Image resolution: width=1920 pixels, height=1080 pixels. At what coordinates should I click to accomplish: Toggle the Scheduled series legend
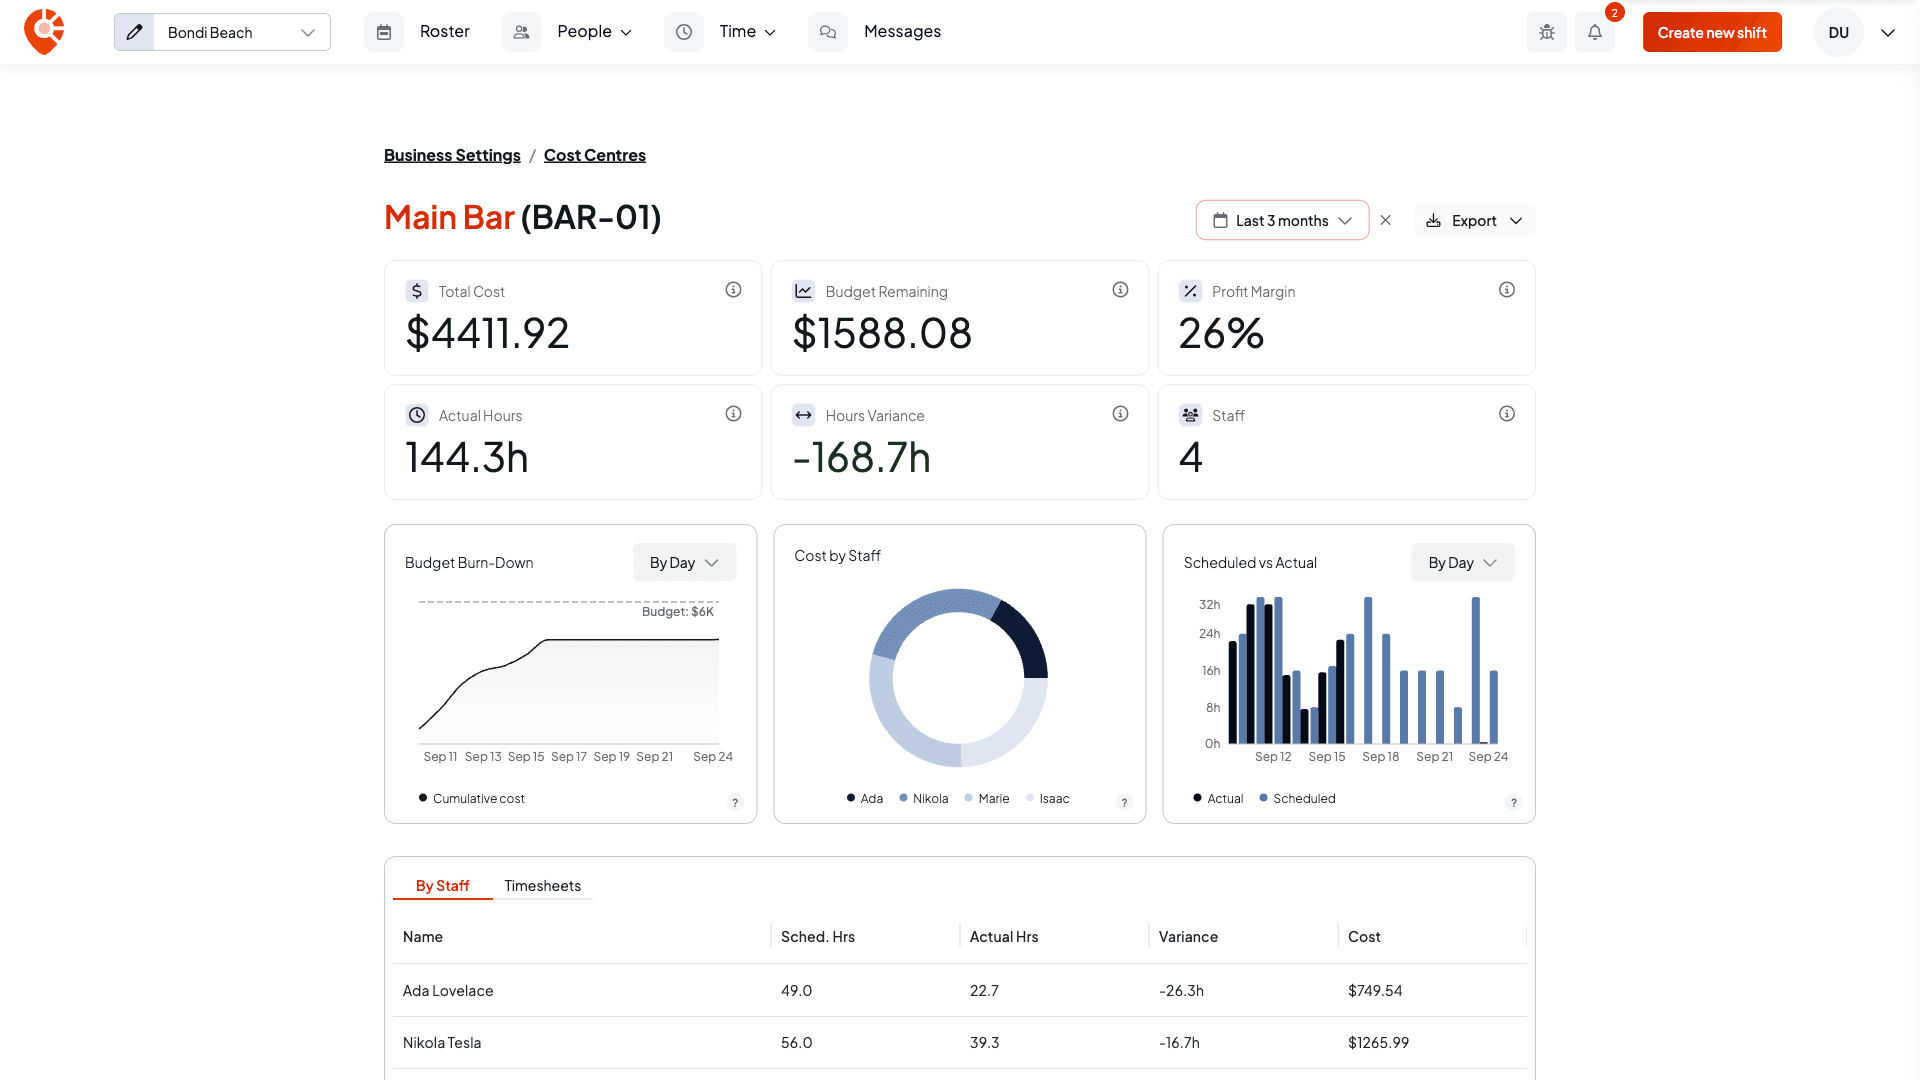tap(1297, 798)
